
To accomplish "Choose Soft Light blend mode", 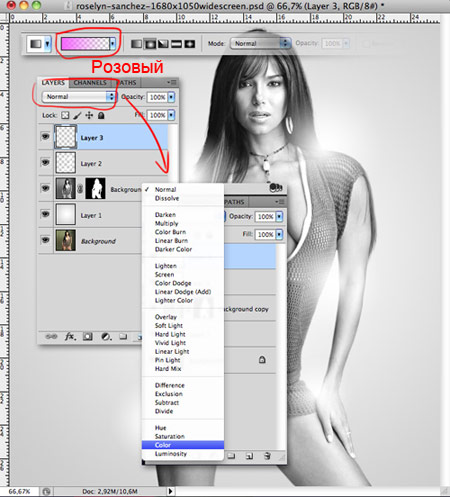I will 169,325.
